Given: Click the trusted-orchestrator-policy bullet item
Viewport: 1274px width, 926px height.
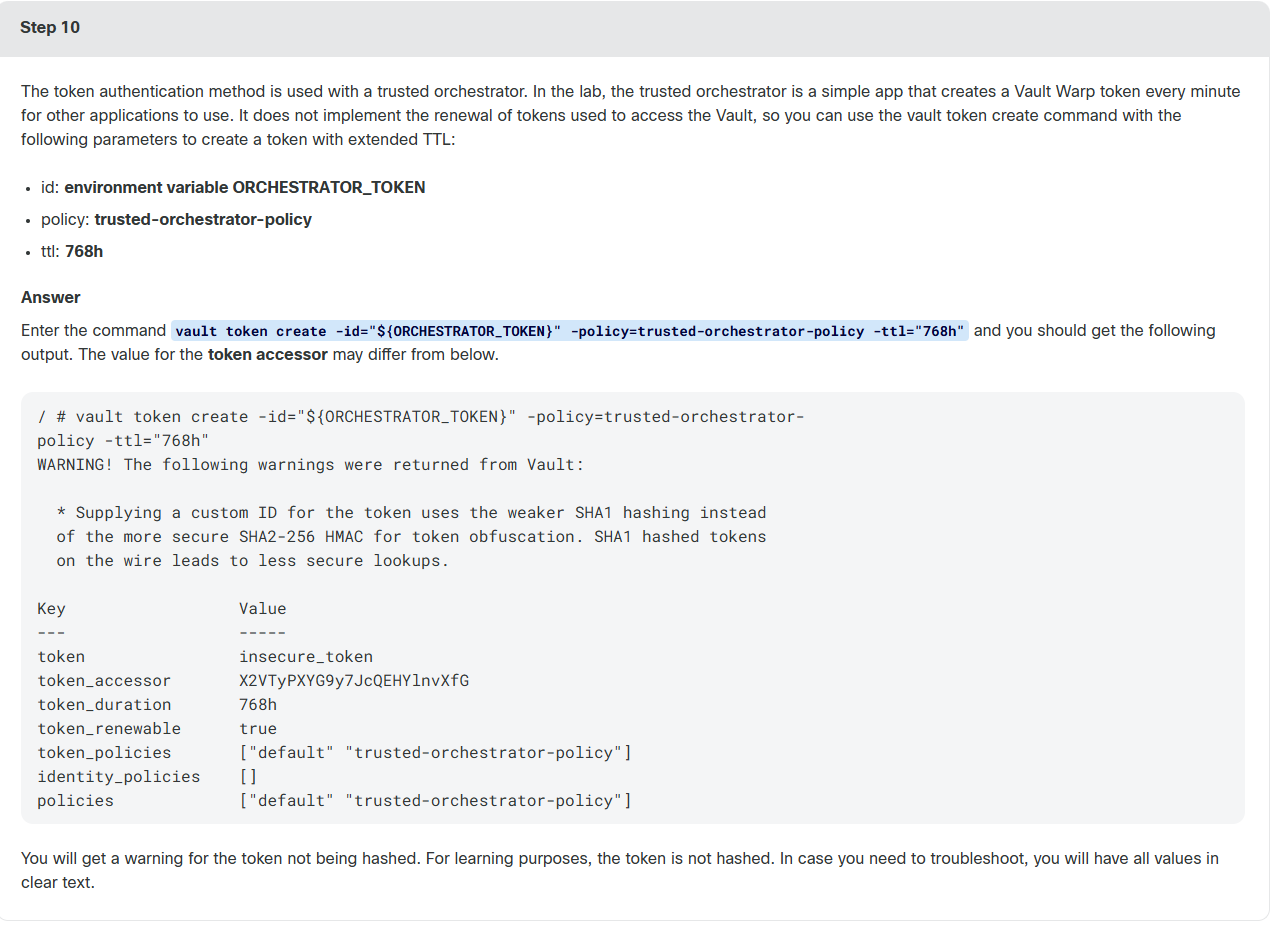Looking at the screenshot, I should [176, 219].
